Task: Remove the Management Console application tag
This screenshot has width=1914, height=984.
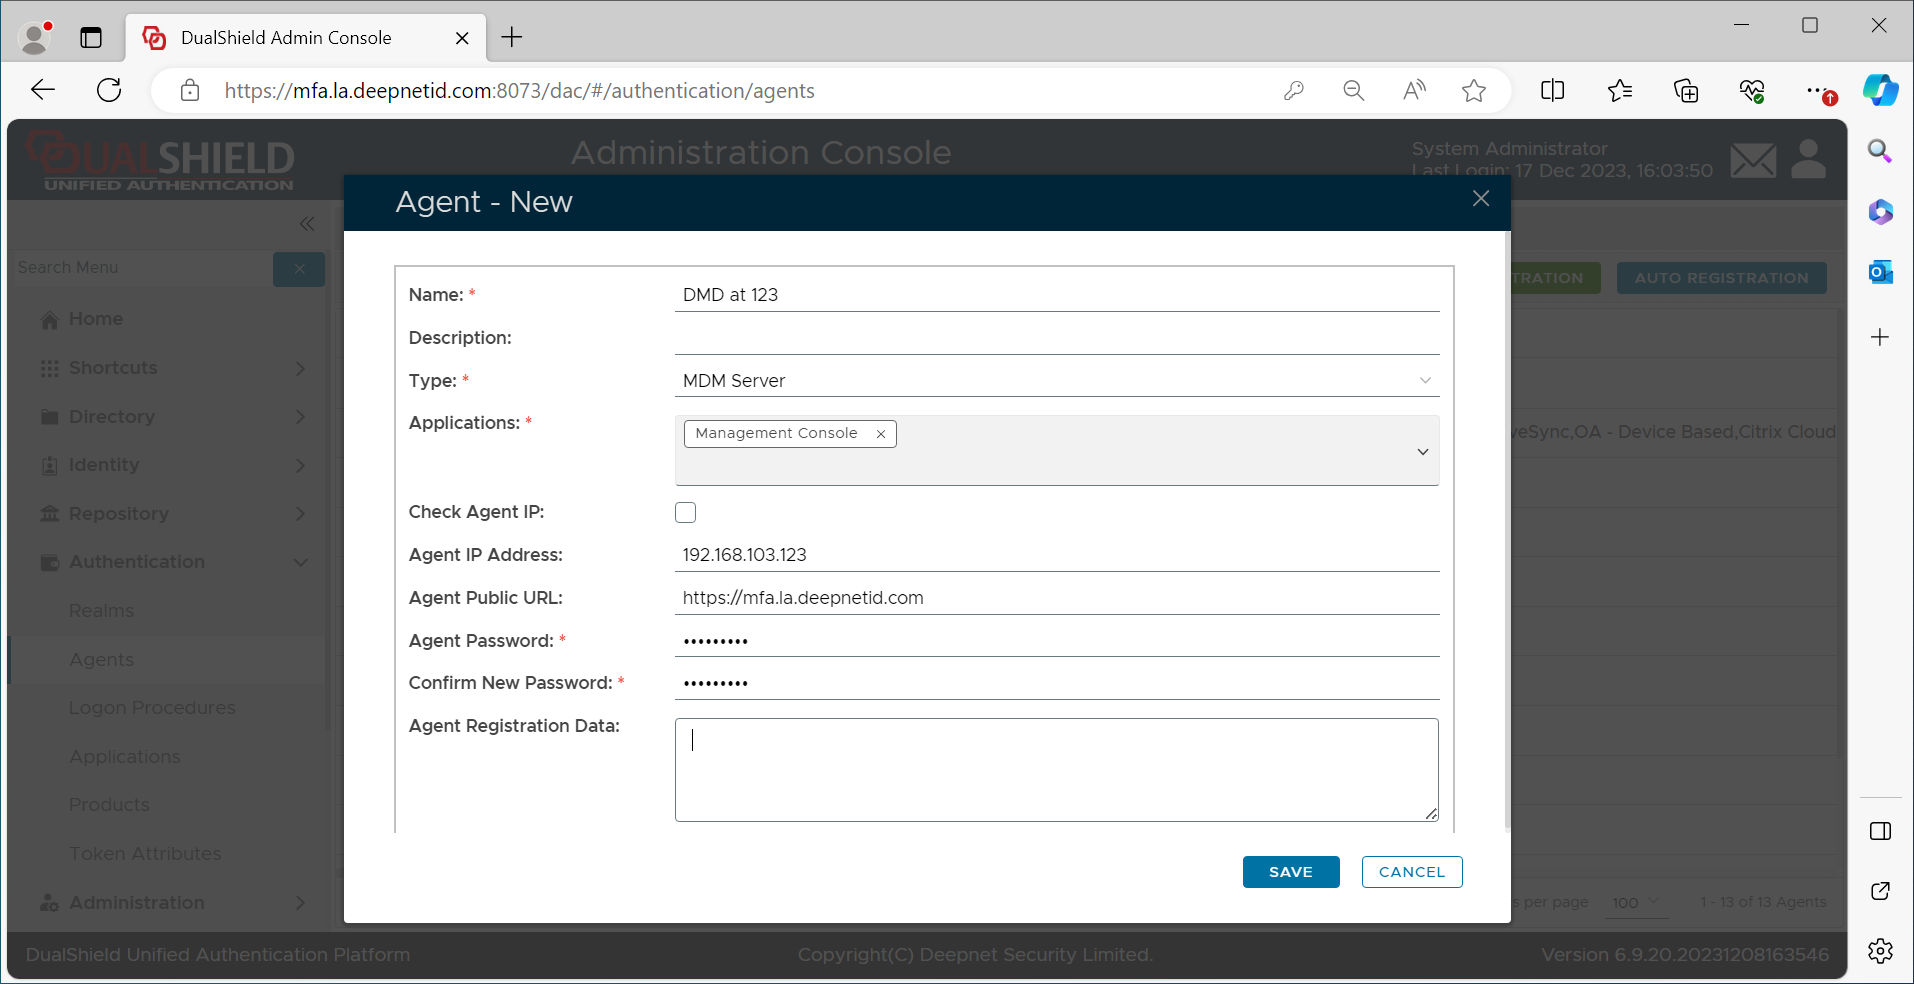Action: click(880, 434)
